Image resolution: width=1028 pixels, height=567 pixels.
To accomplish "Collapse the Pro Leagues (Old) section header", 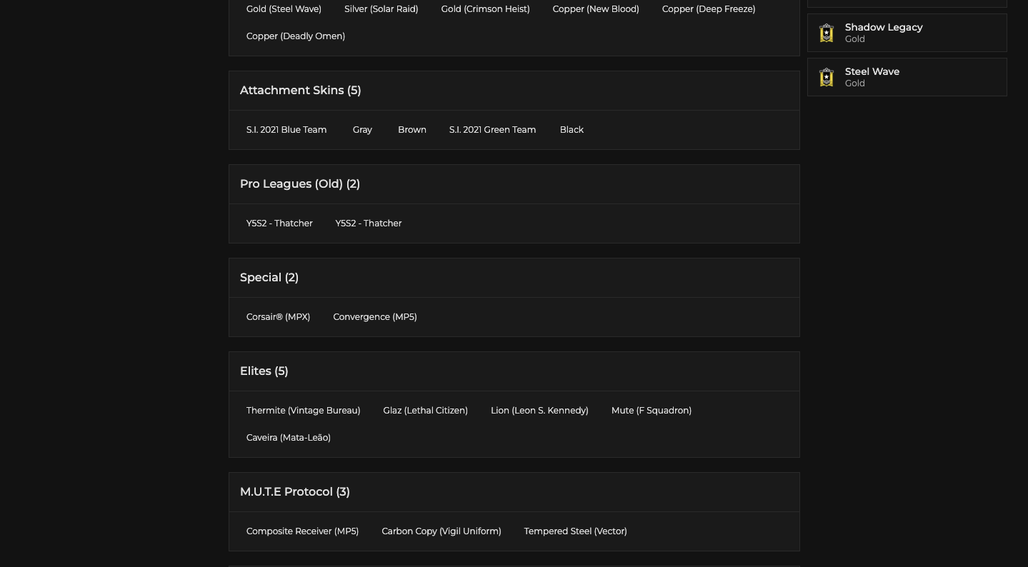I will 514,184.
